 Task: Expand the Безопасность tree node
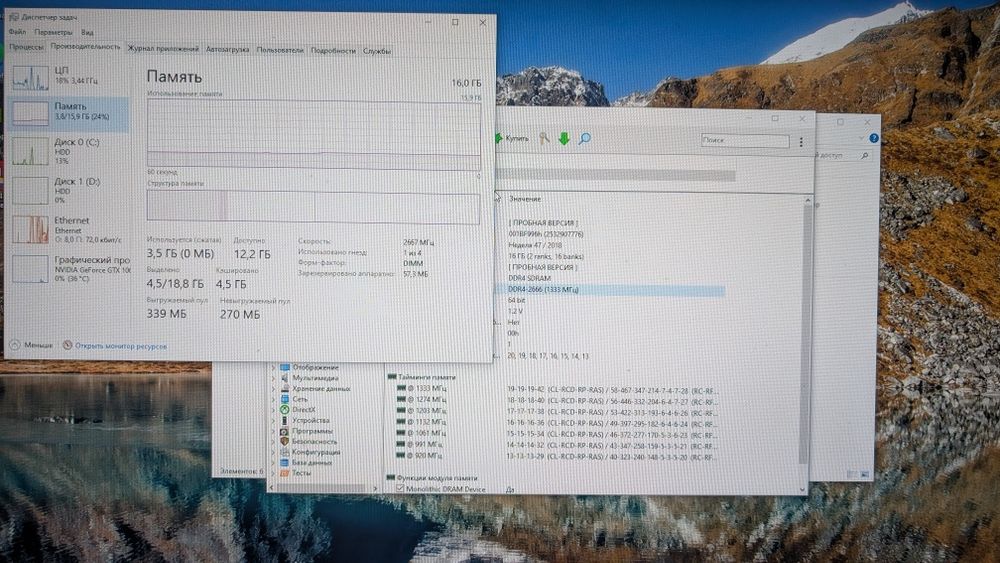pyautogui.click(x=273, y=441)
